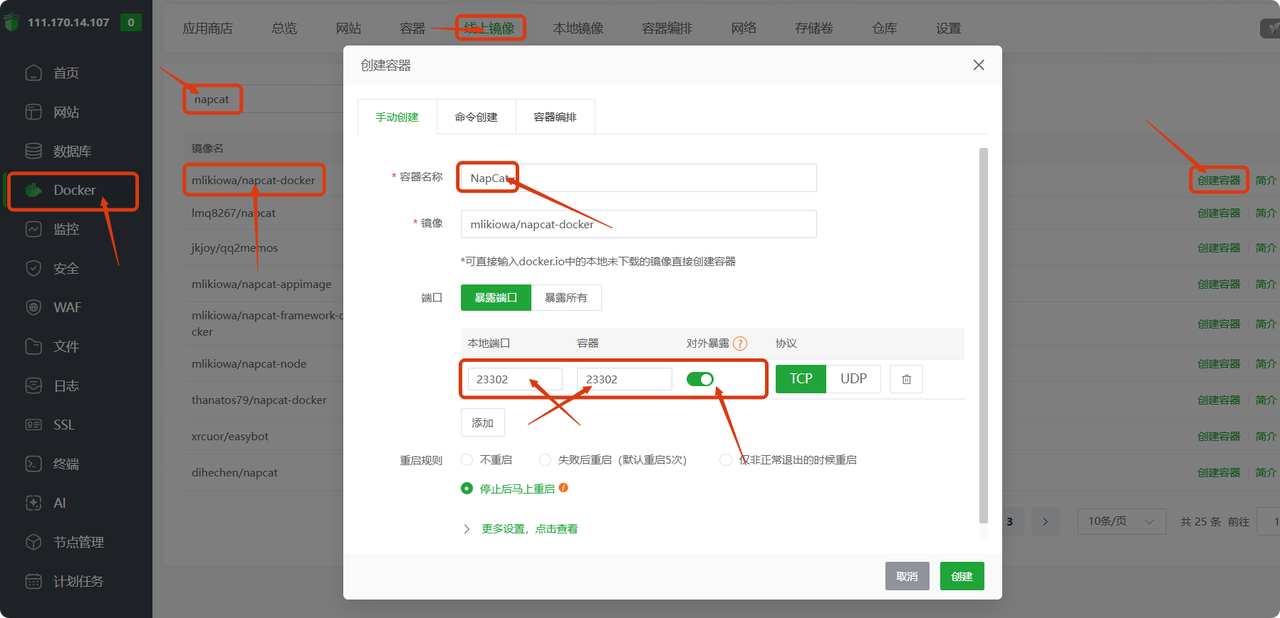Screen dimensions: 1280x618
Task: Click the 计划任务 calendar icon
Action: pos(34,581)
